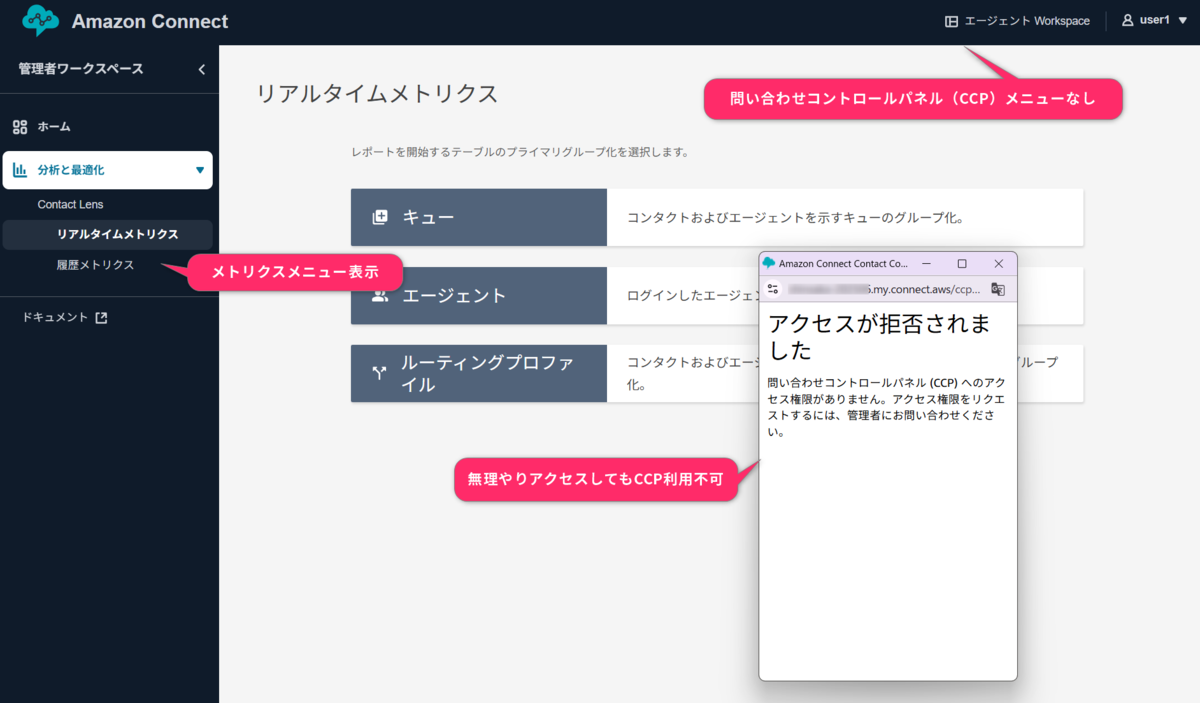This screenshot has height=703, width=1200.
Task: Click the キュー queue icon
Action: [x=379, y=217]
